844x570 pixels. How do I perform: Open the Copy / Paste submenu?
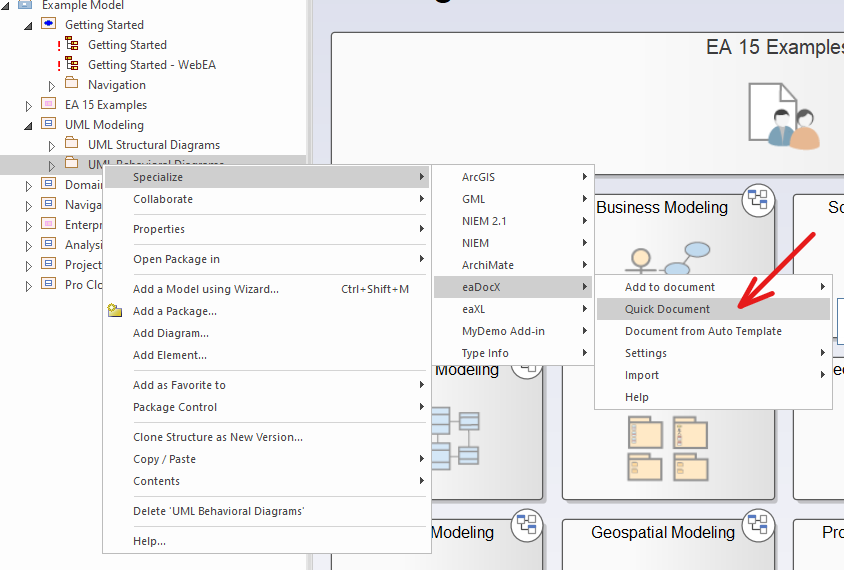(267, 460)
